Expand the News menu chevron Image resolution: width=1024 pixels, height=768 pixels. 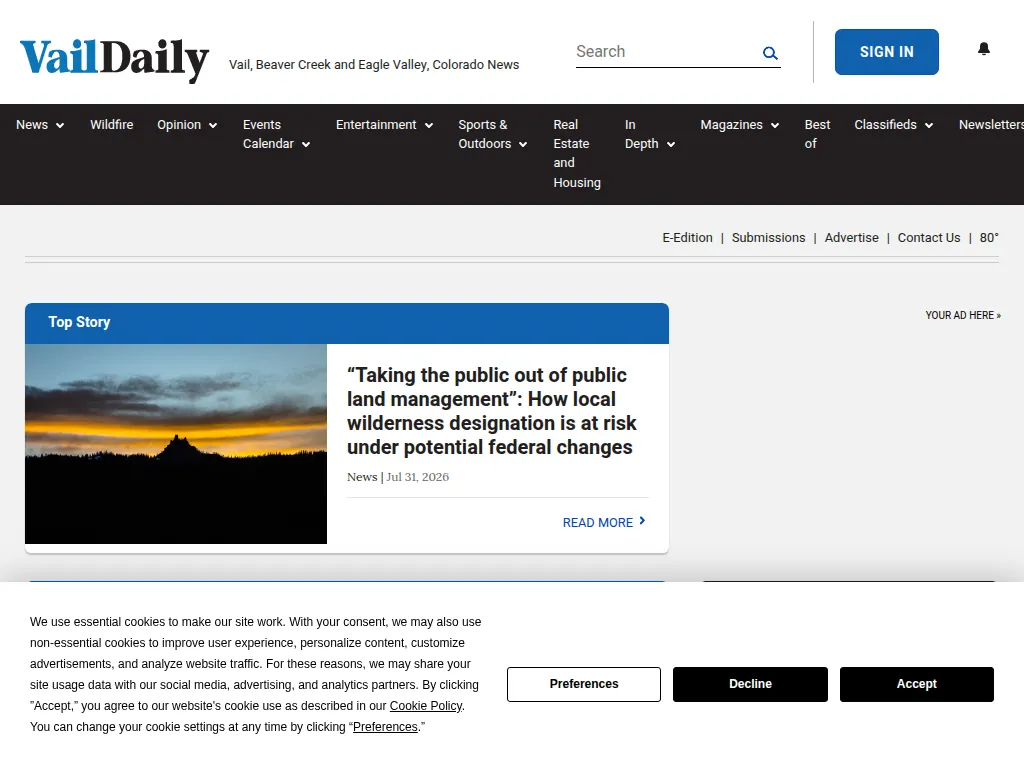coord(60,125)
